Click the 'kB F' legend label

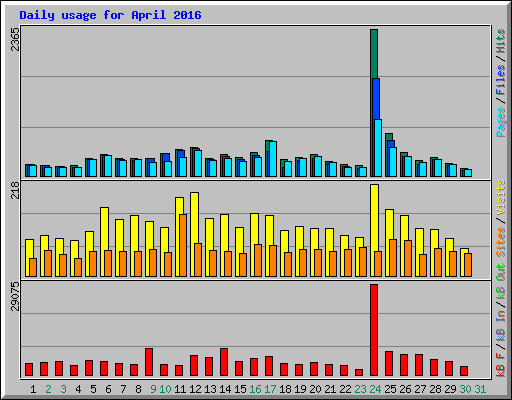pos(501,365)
